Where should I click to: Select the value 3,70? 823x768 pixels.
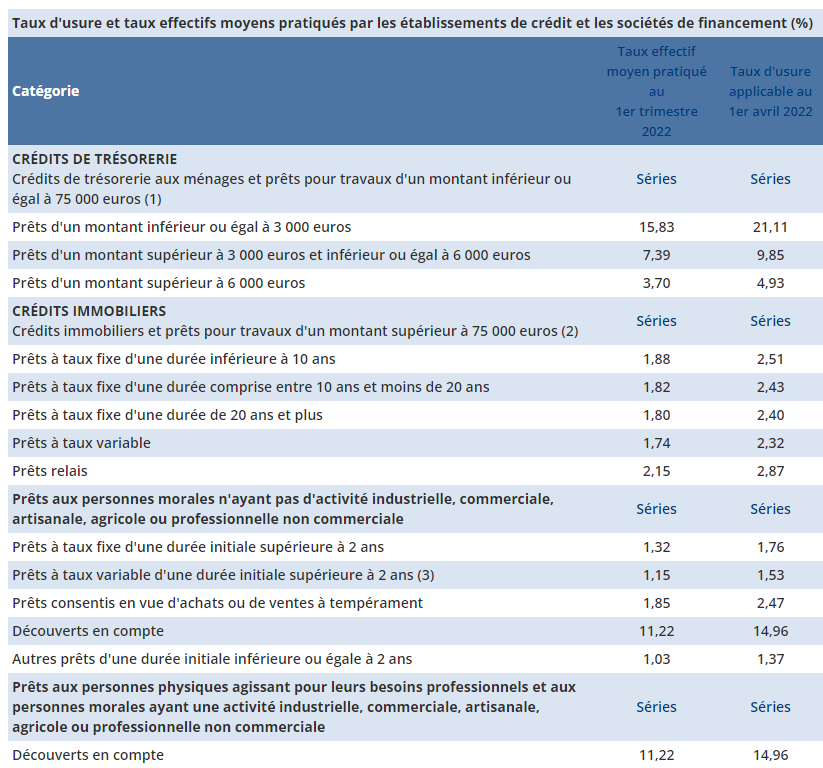[656, 283]
